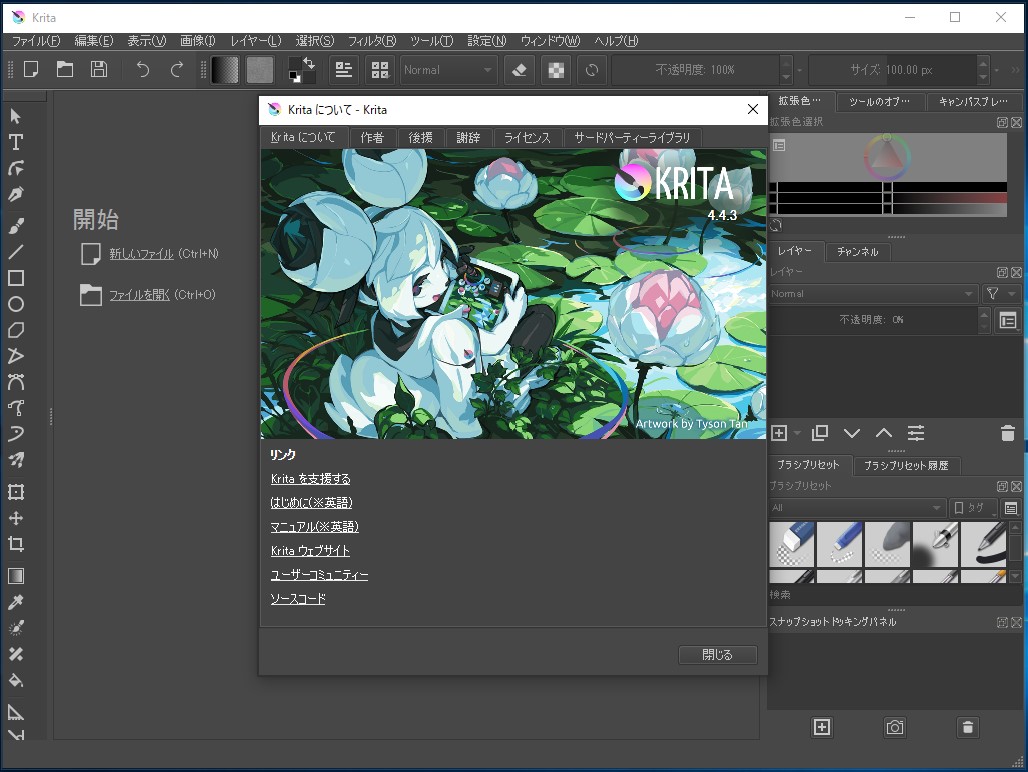Choose the Gradient tool from the toolbox
The image size is (1028, 772).
tap(15, 575)
